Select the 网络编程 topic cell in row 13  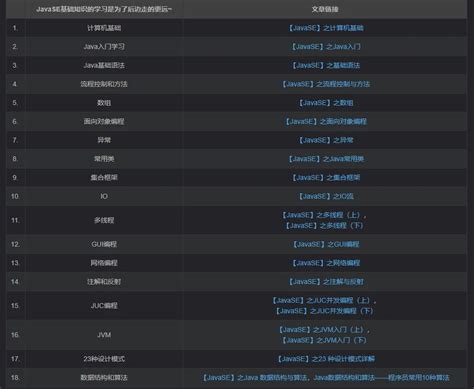click(x=104, y=263)
